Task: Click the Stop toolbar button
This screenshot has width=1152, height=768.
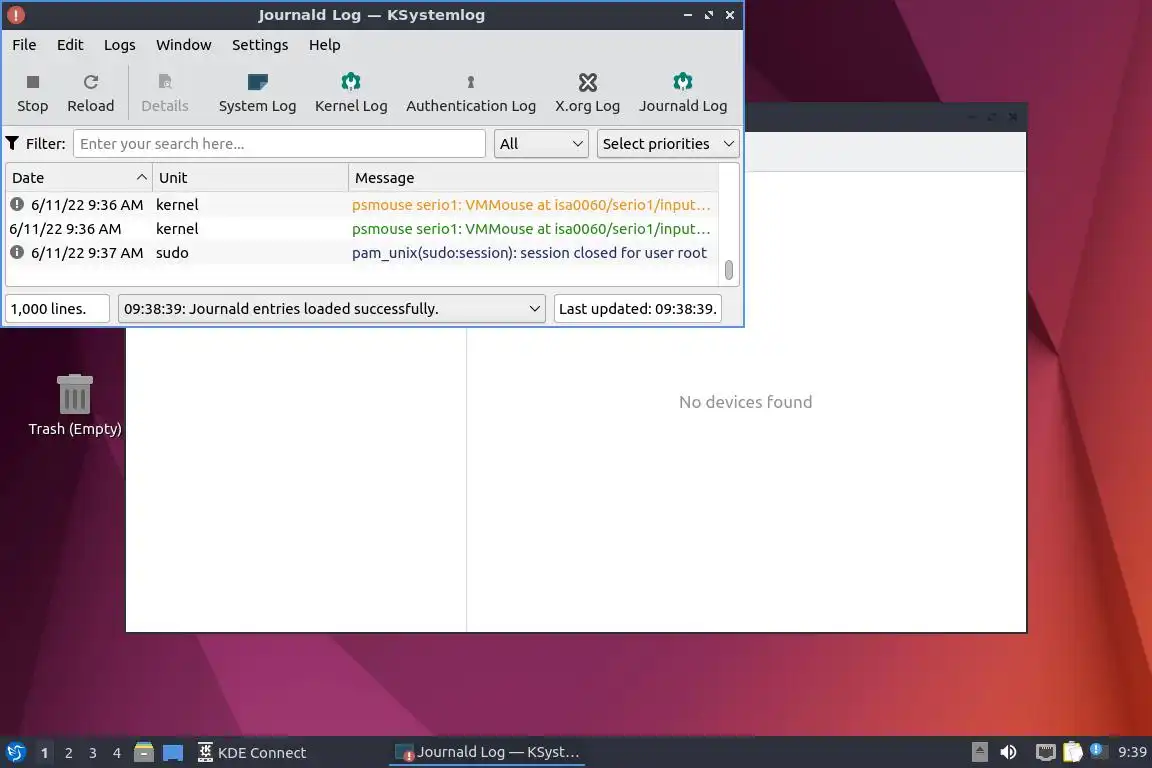Action: [32, 93]
